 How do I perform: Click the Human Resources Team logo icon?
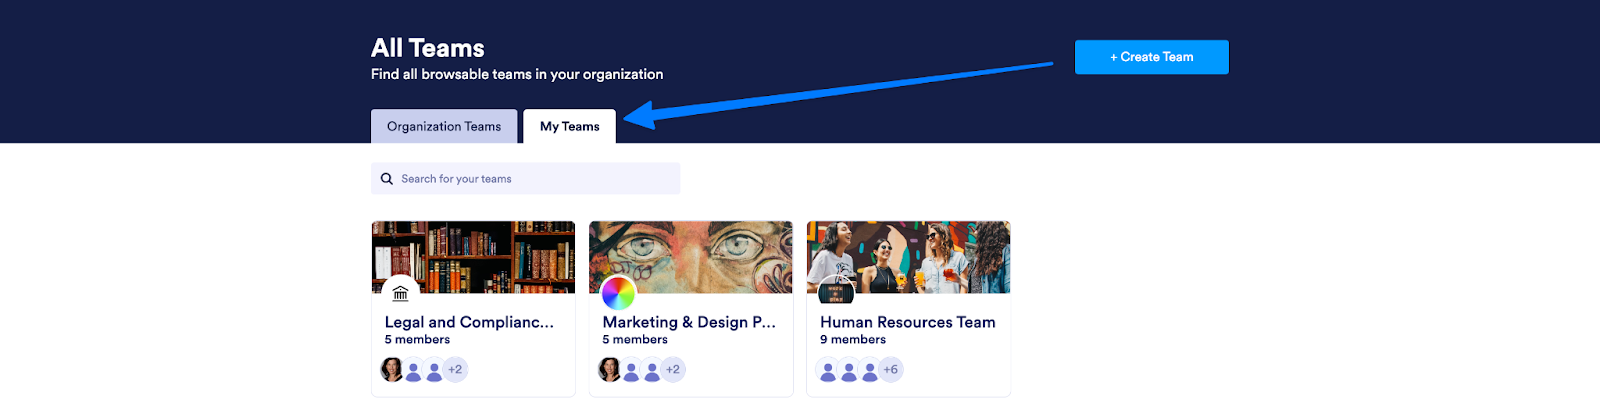[x=836, y=292]
